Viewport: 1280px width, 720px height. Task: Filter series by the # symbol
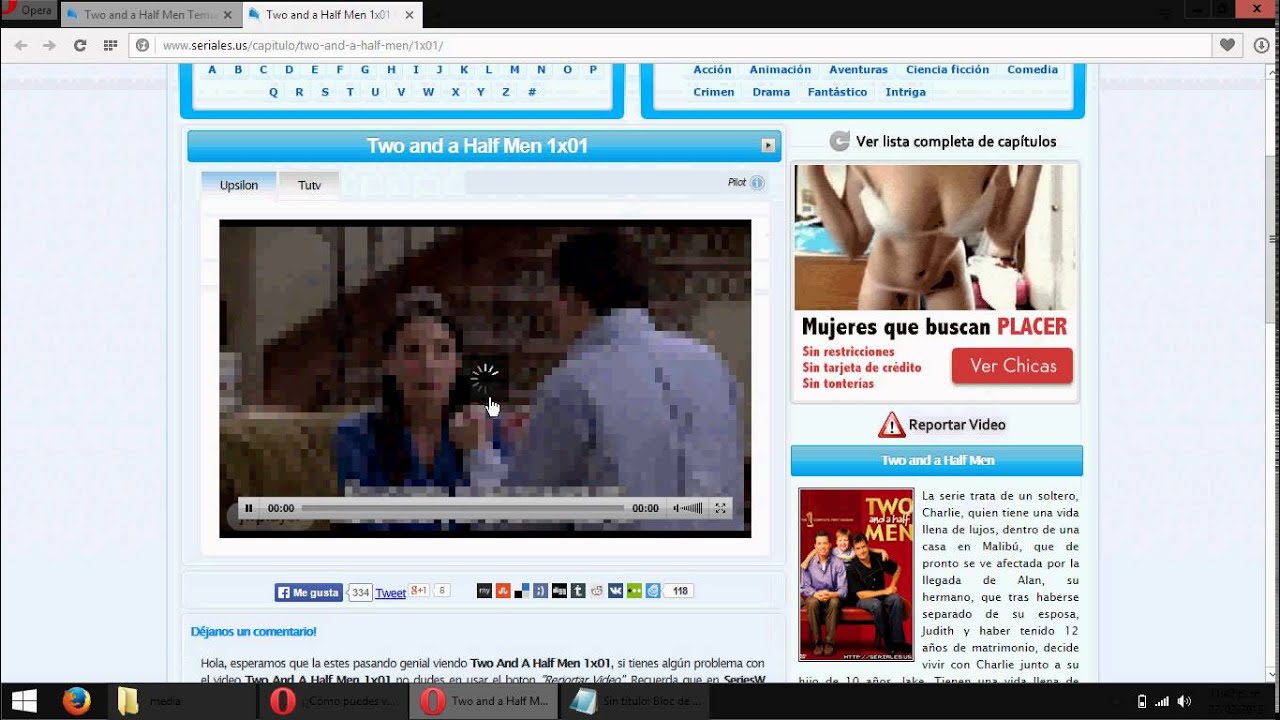click(532, 92)
